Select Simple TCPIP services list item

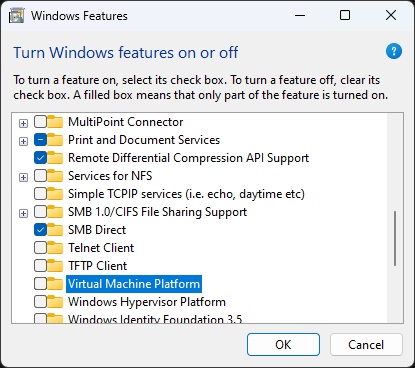pos(186,194)
